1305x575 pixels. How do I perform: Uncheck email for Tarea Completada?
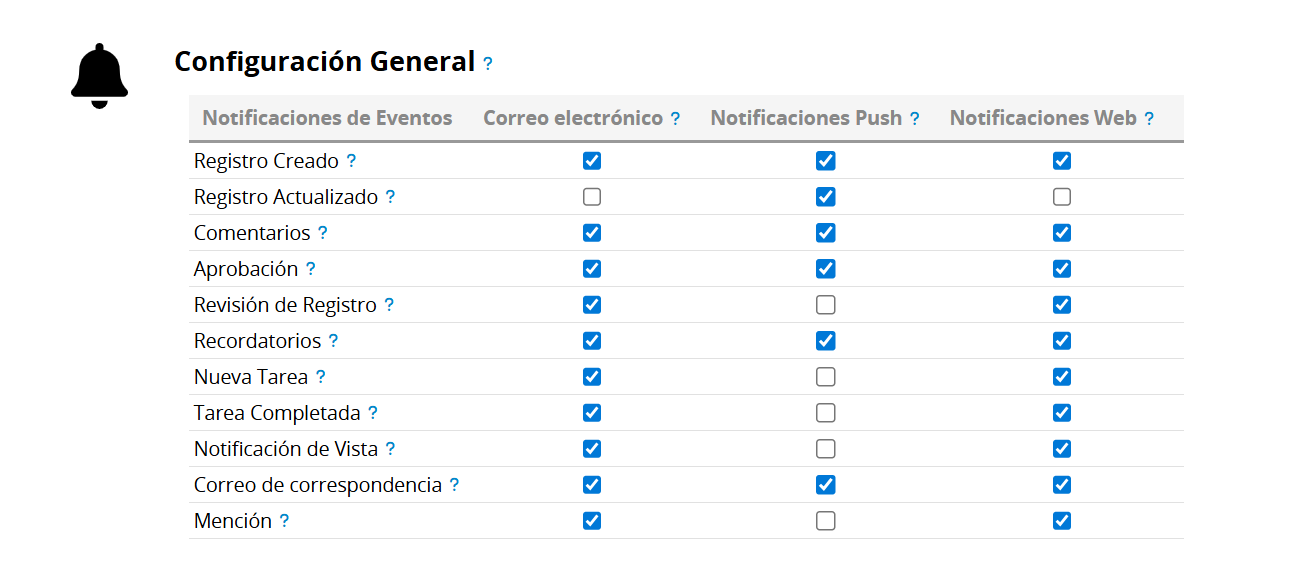click(x=592, y=413)
